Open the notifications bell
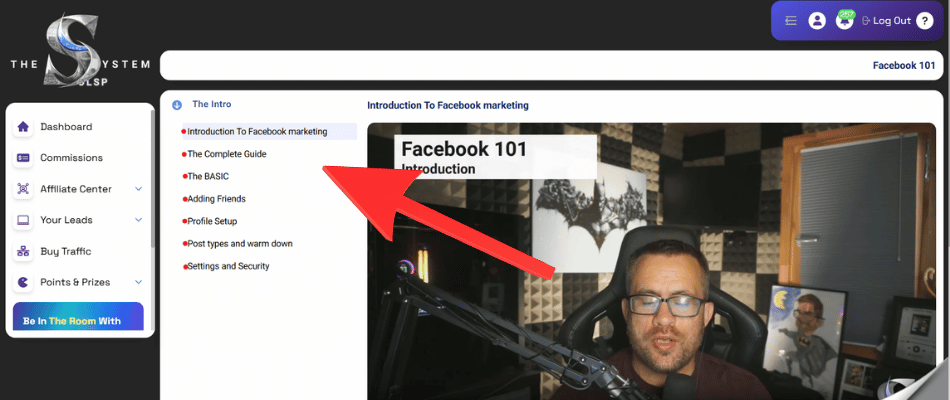950x400 pixels. coord(845,21)
